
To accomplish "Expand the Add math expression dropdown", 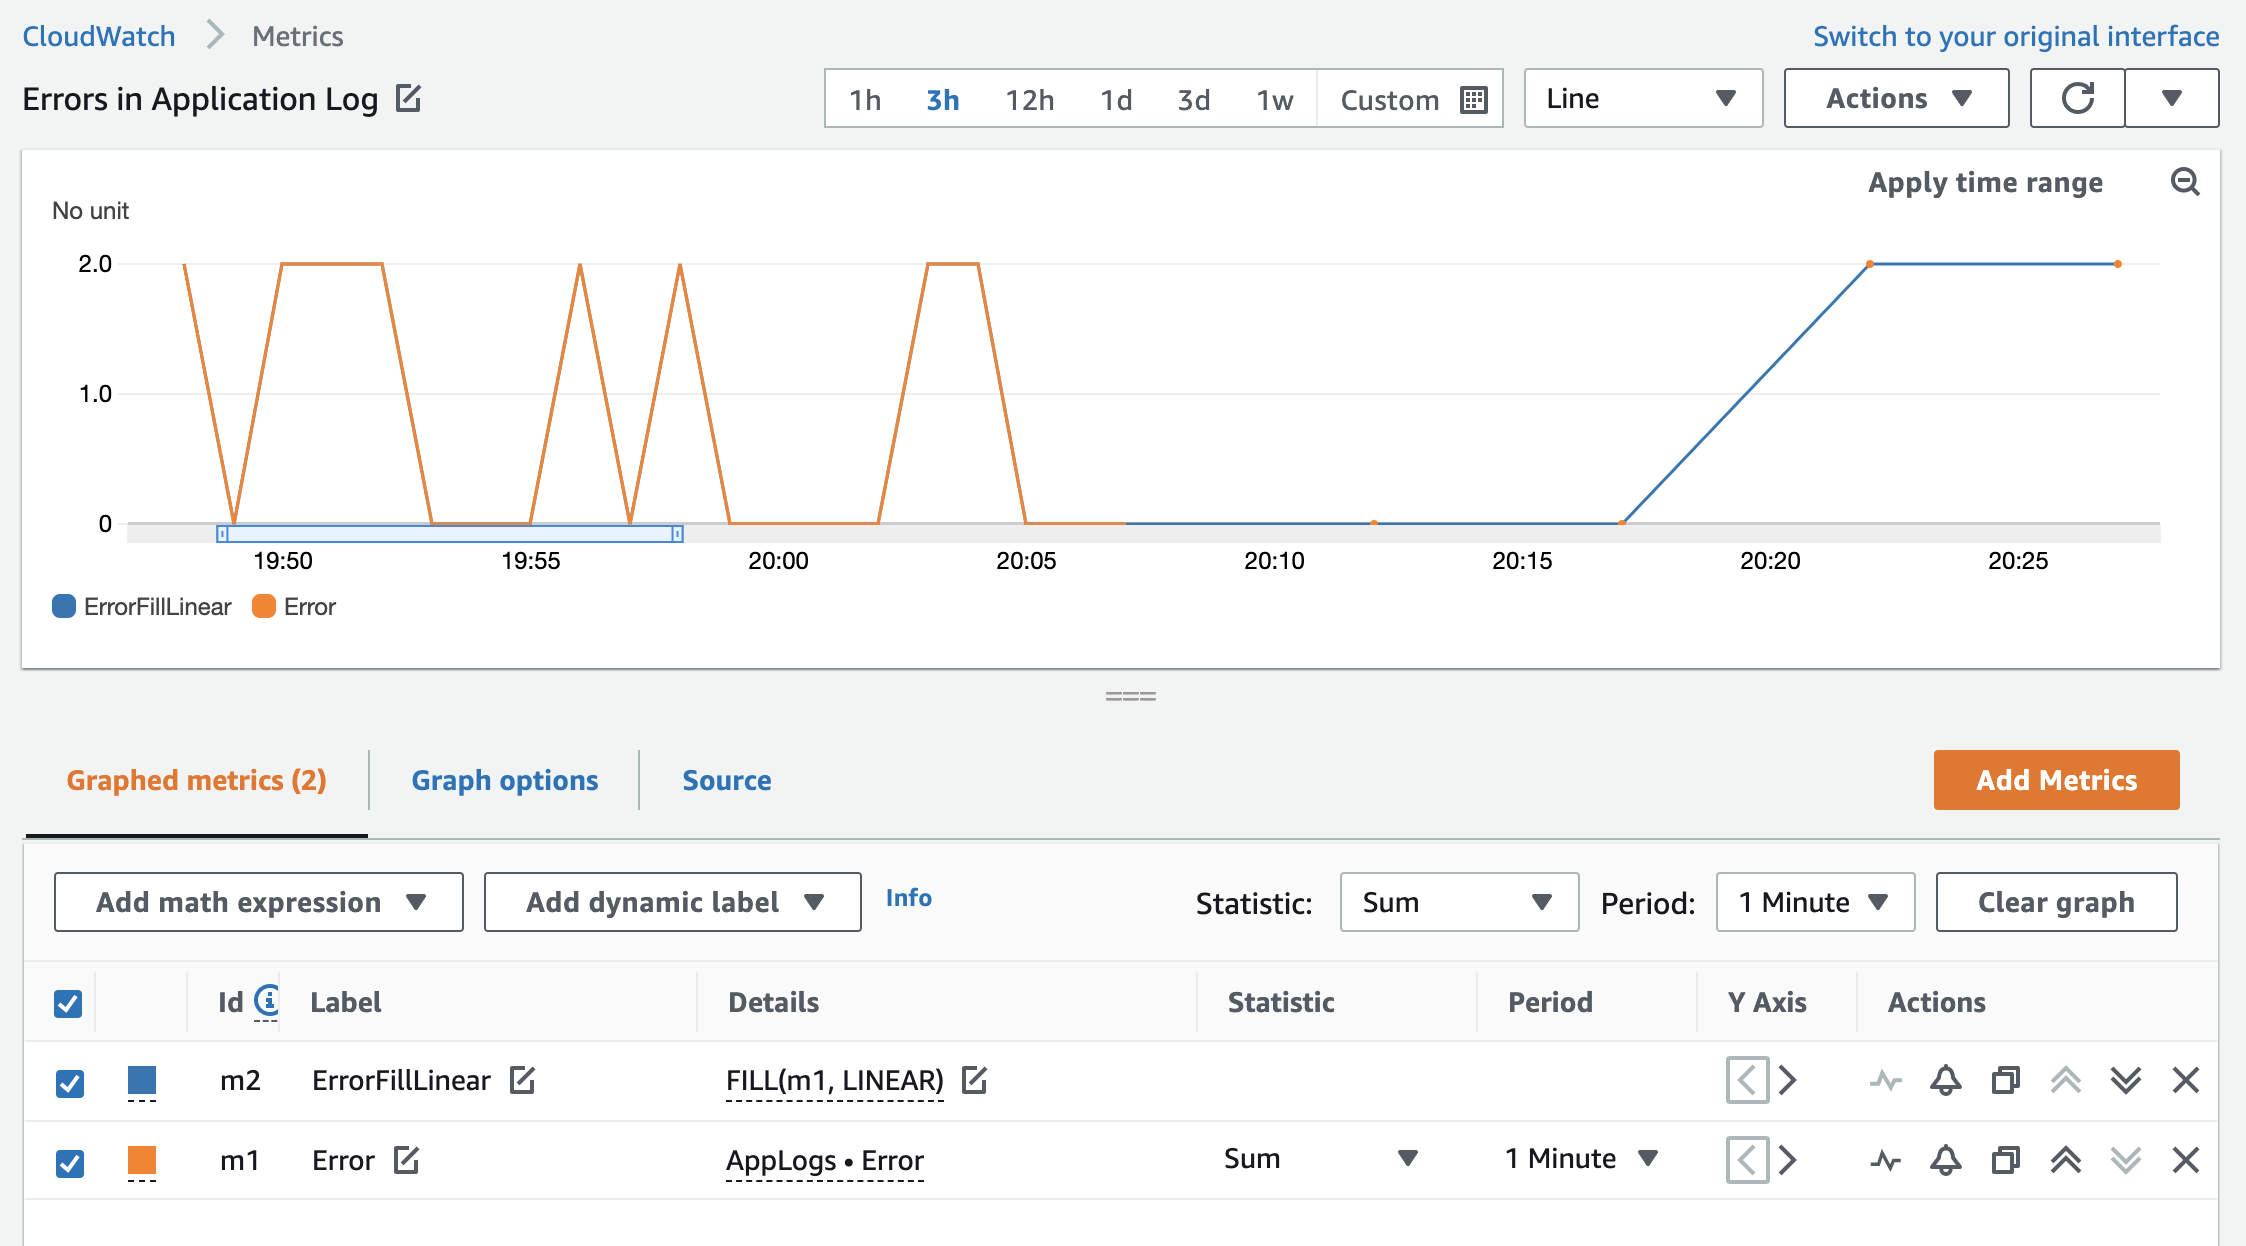I will click(259, 902).
